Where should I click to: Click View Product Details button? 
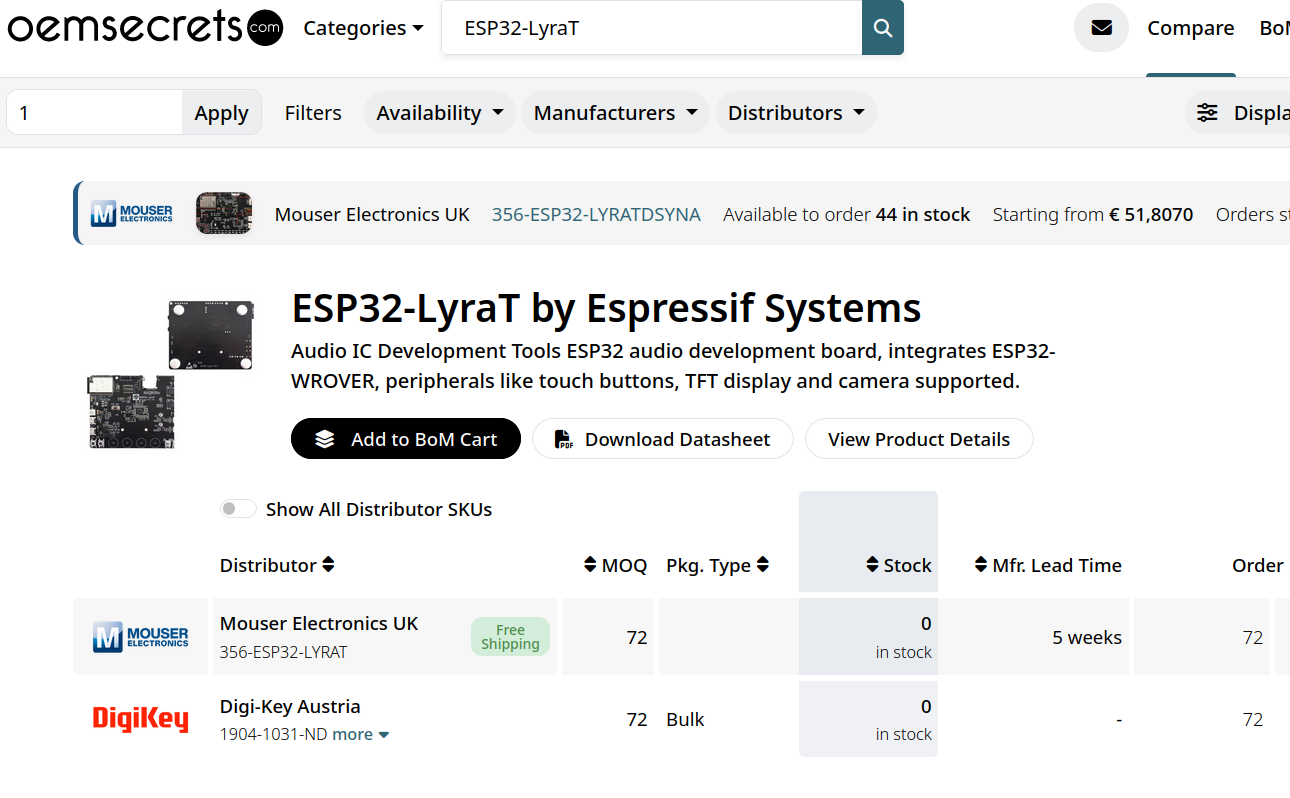[919, 439]
